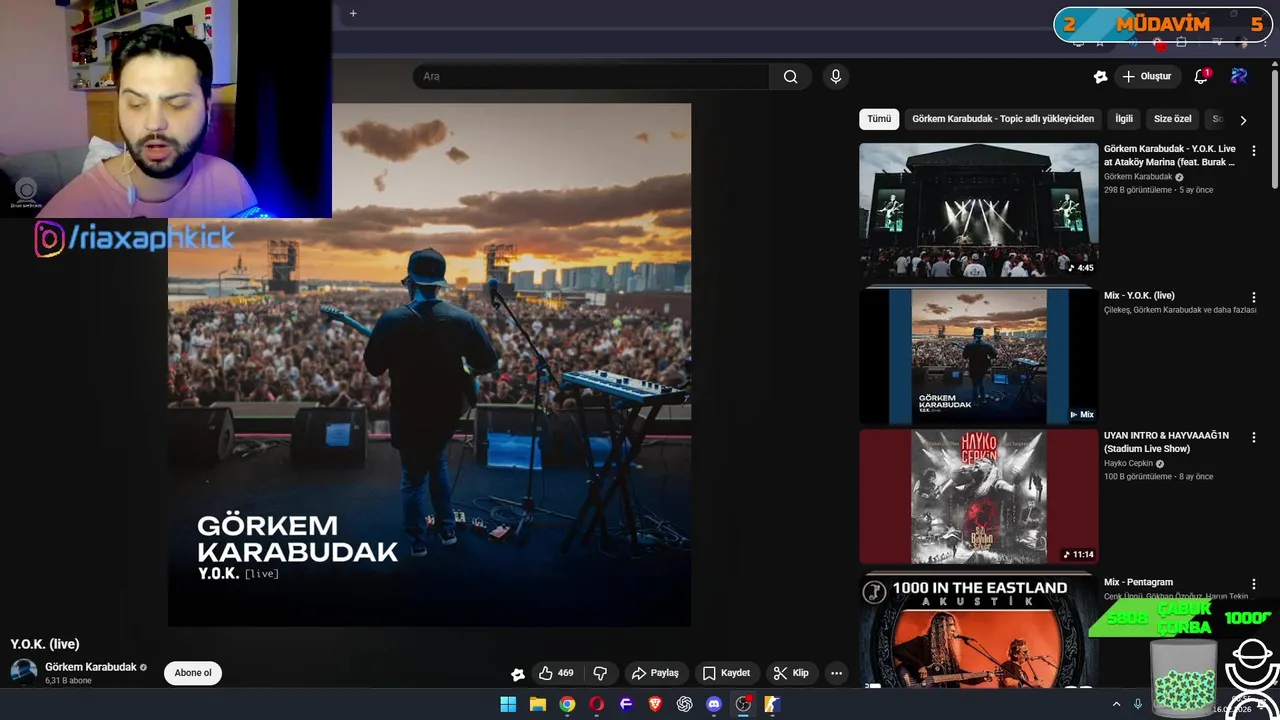
Task: Open the account profile avatar menu
Action: click(1239, 77)
